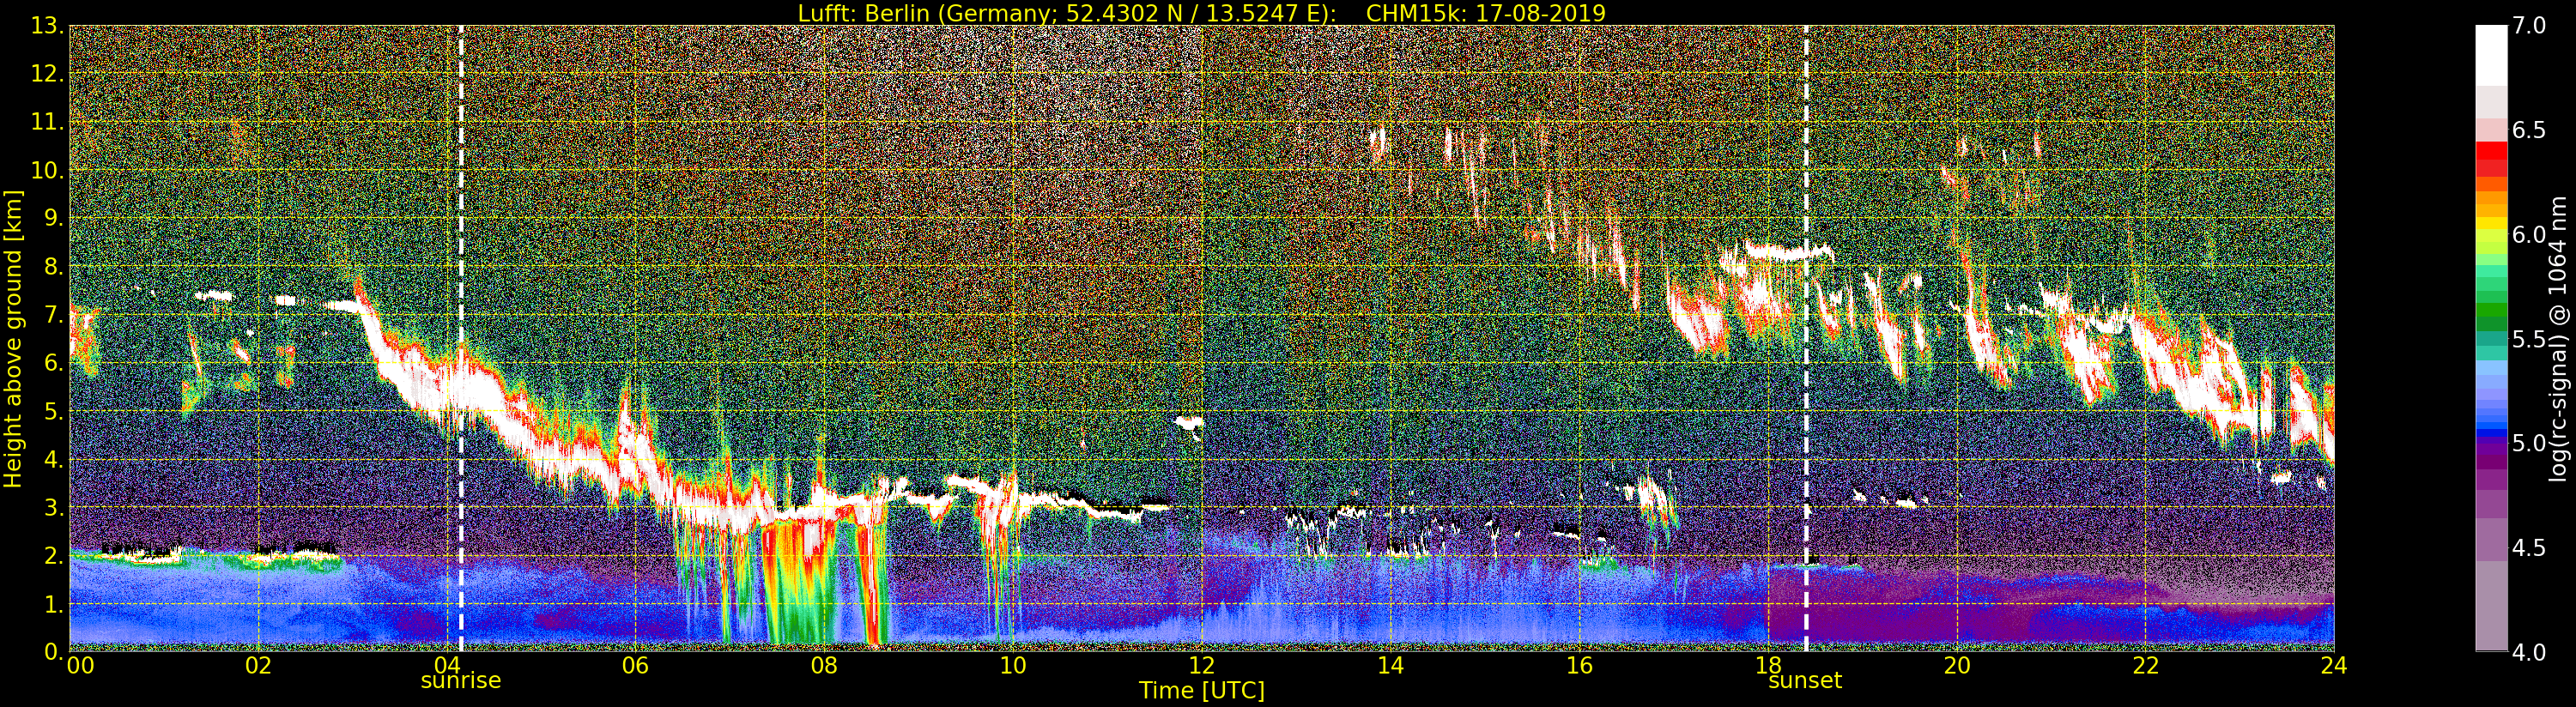The width and height of the screenshot is (2576, 707).
Task: Select the "Height above ground [km]" axis label
Action: tap(13, 338)
